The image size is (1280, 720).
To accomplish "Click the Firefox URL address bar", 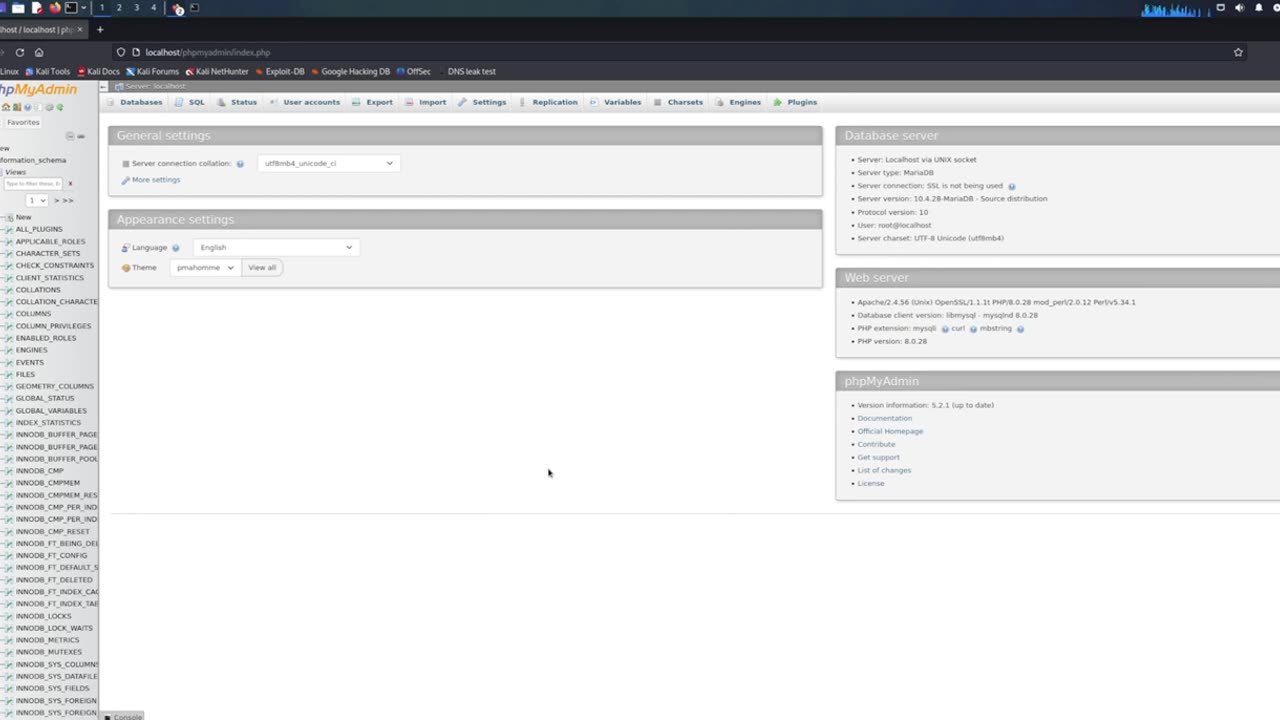I will click(680, 52).
